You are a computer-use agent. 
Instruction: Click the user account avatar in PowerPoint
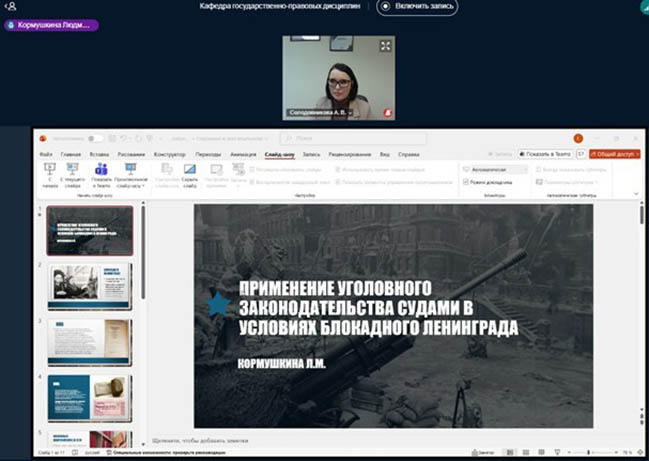[x=577, y=138]
